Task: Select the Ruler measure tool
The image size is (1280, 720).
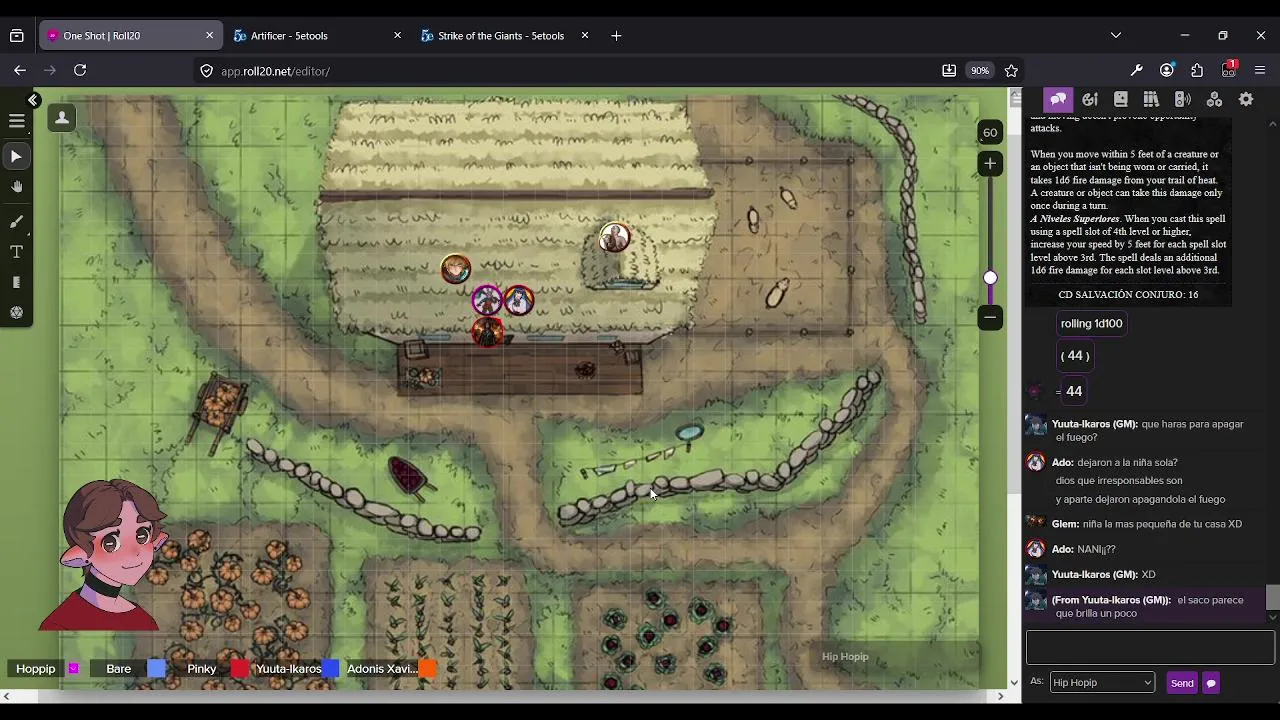Action: click(x=17, y=282)
